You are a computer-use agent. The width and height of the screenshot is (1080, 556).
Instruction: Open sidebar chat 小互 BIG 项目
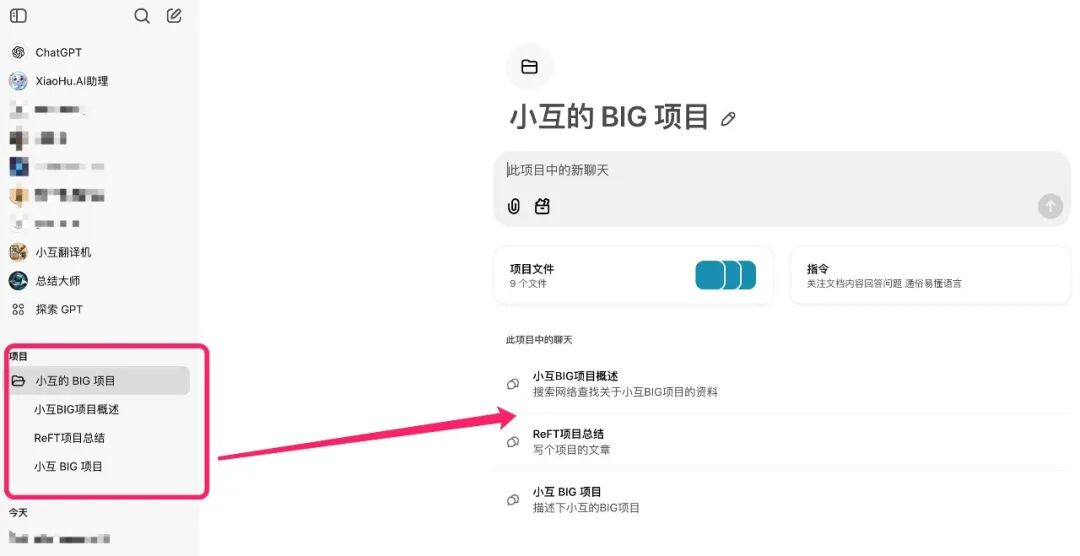pyautogui.click(x=68, y=466)
